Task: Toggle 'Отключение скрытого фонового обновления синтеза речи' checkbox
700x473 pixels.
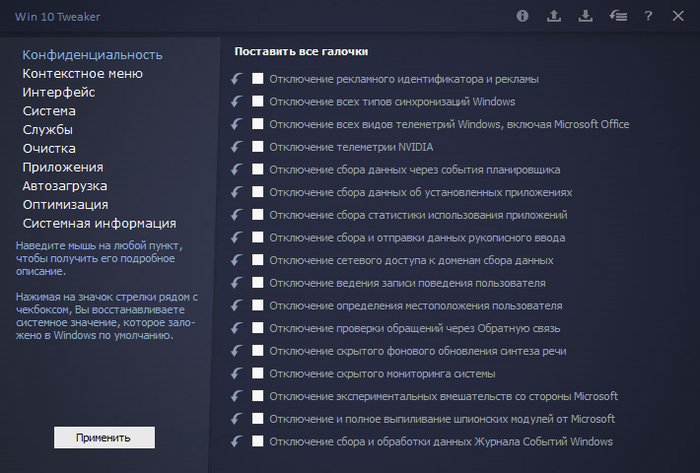Action: coord(258,351)
